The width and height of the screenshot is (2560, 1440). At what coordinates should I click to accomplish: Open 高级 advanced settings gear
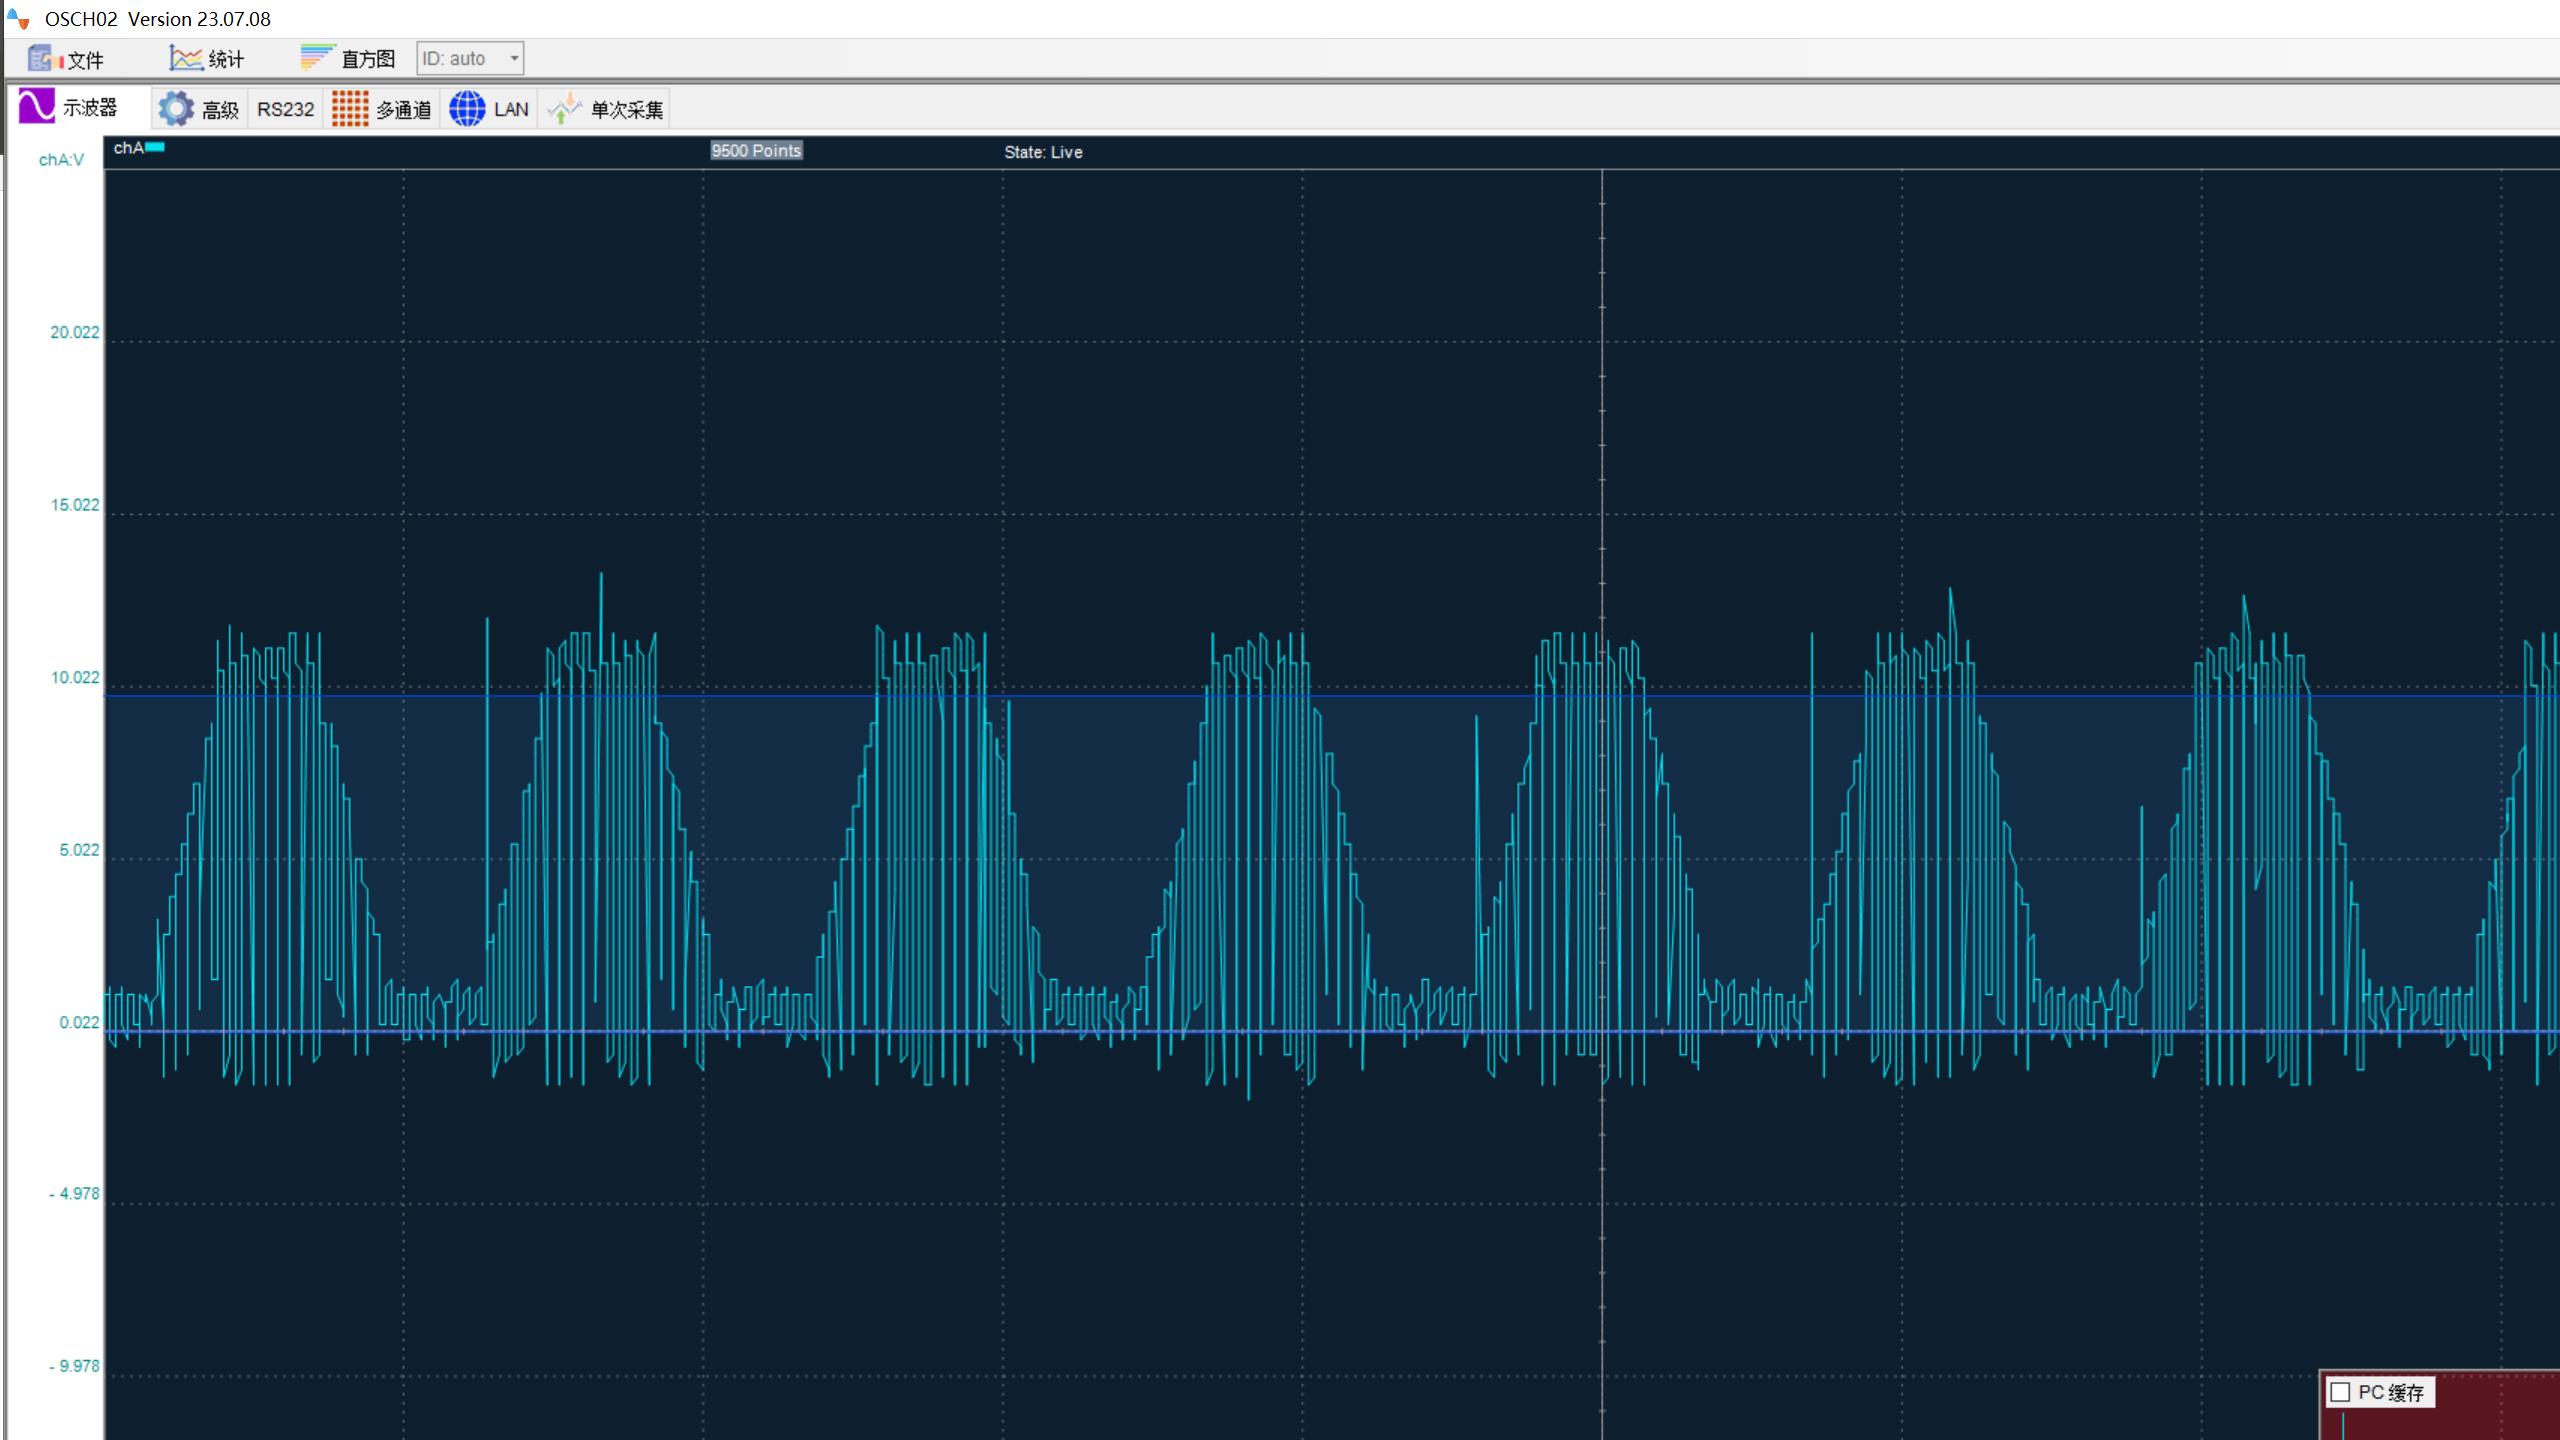pos(176,109)
